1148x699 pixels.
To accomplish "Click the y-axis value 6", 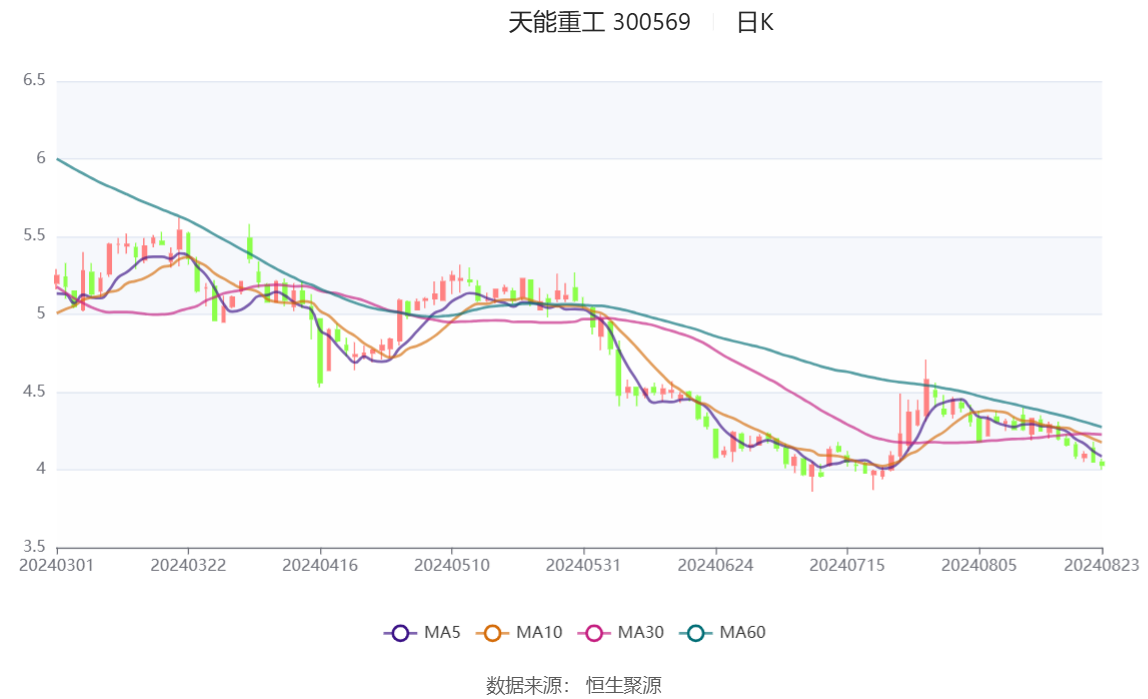I will click(x=41, y=158).
